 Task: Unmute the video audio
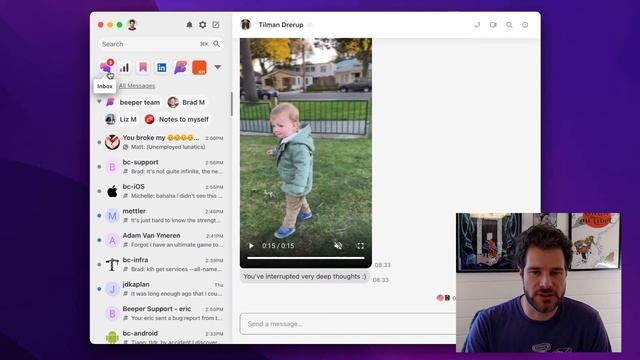pyautogui.click(x=338, y=246)
